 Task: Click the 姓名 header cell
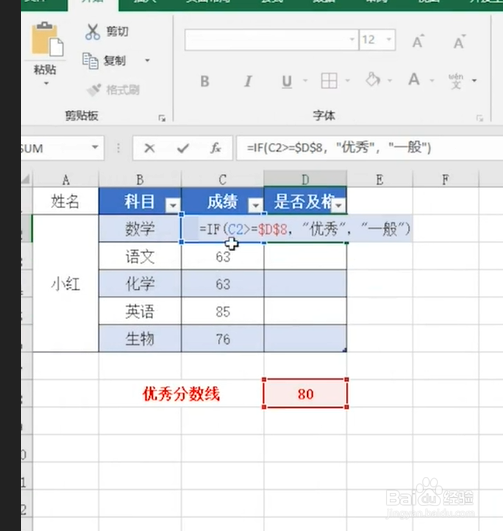coord(66,201)
